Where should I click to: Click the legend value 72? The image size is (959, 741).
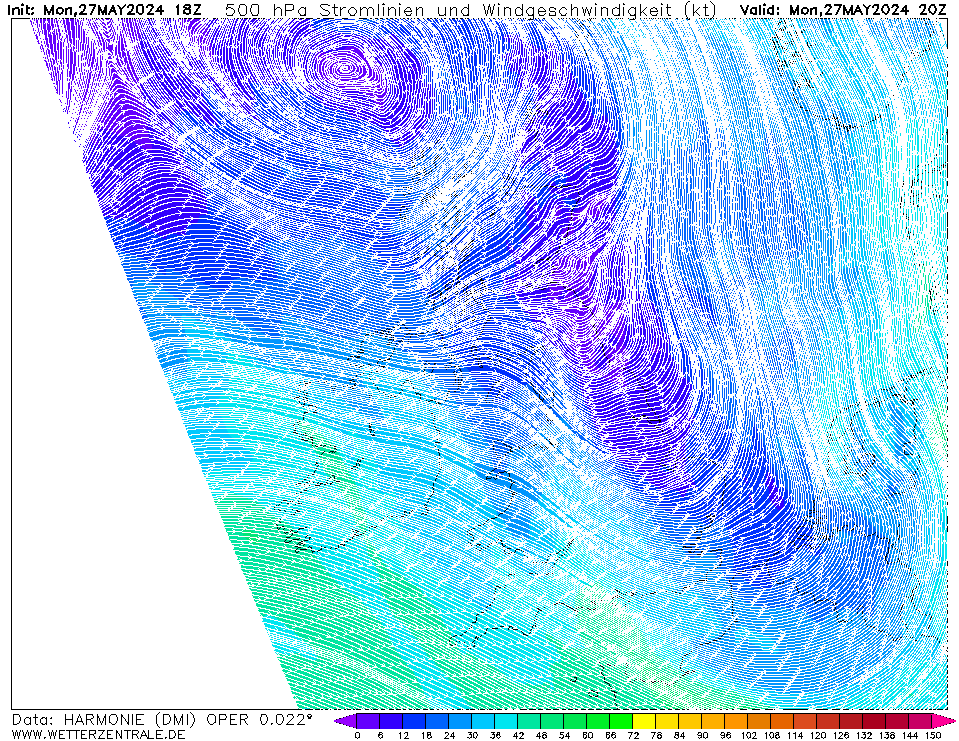pyautogui.click(x=633, y=735)
